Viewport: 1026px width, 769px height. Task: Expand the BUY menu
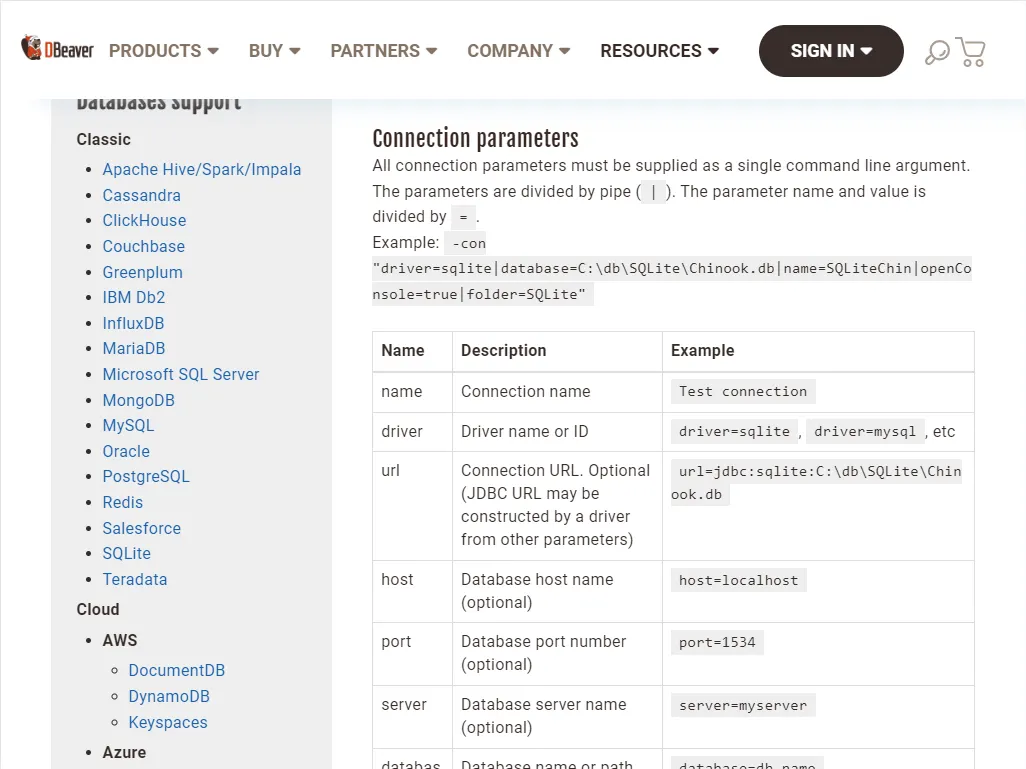tap(274, 50)
